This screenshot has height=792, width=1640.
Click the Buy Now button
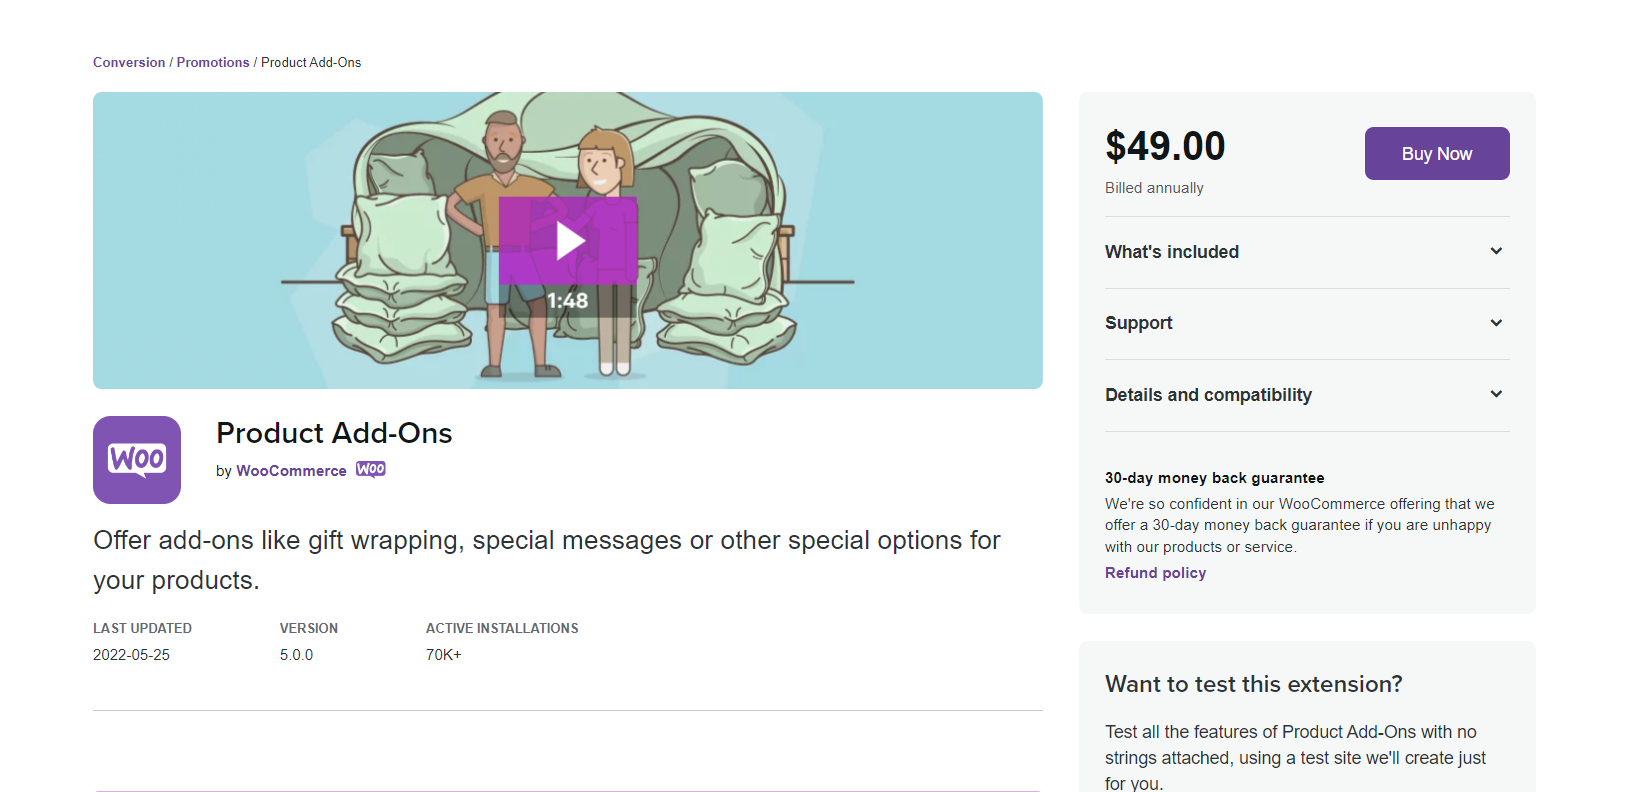click(x=1437, y=153)
